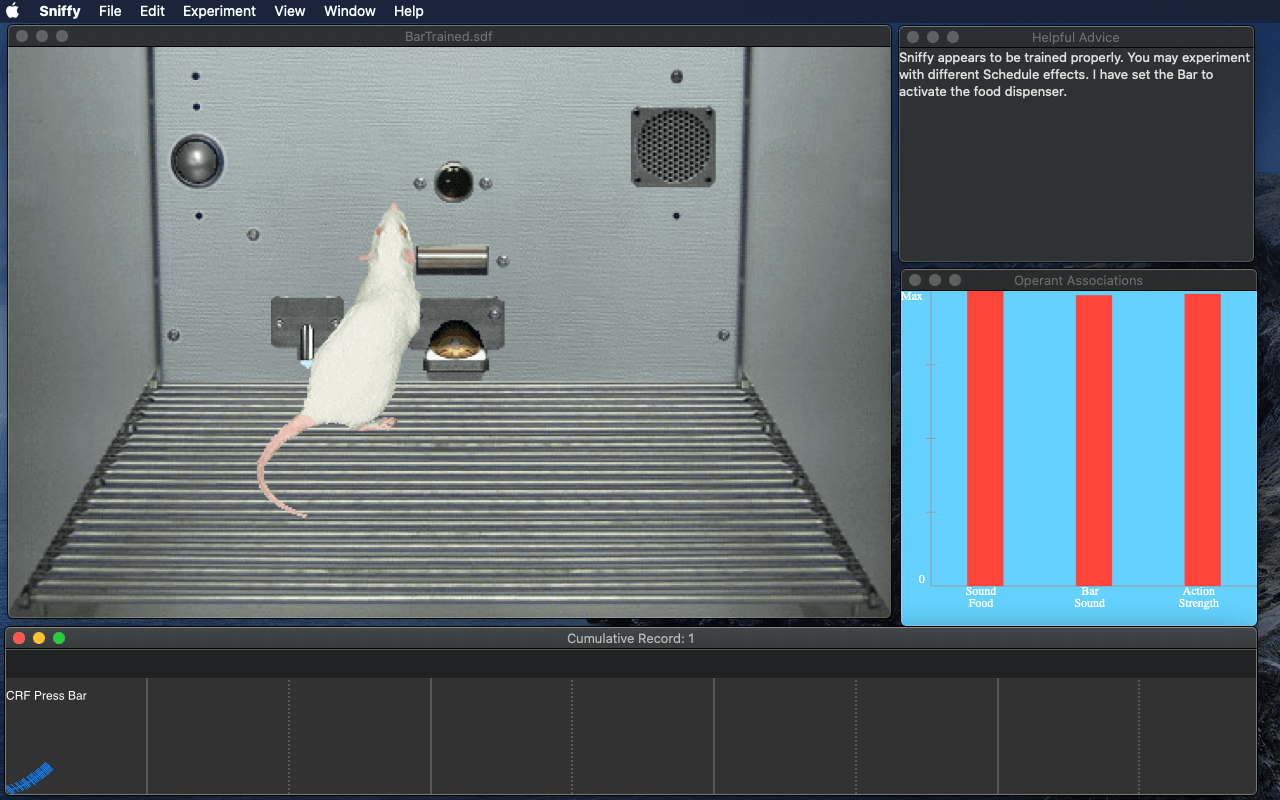Click the Max label on the chart axis
Image resolution: width=1280 pixels, height=800 pixels.
(x=912, y=296)
